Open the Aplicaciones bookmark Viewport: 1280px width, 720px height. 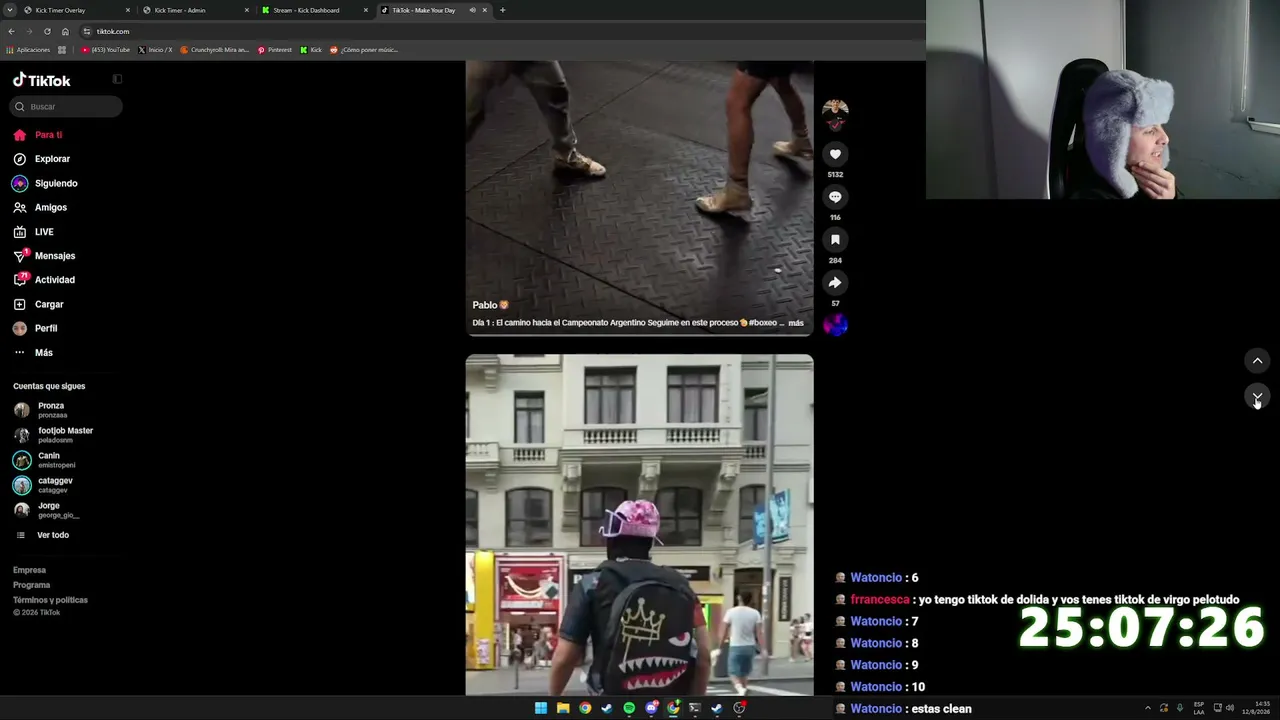pos(28,50)
